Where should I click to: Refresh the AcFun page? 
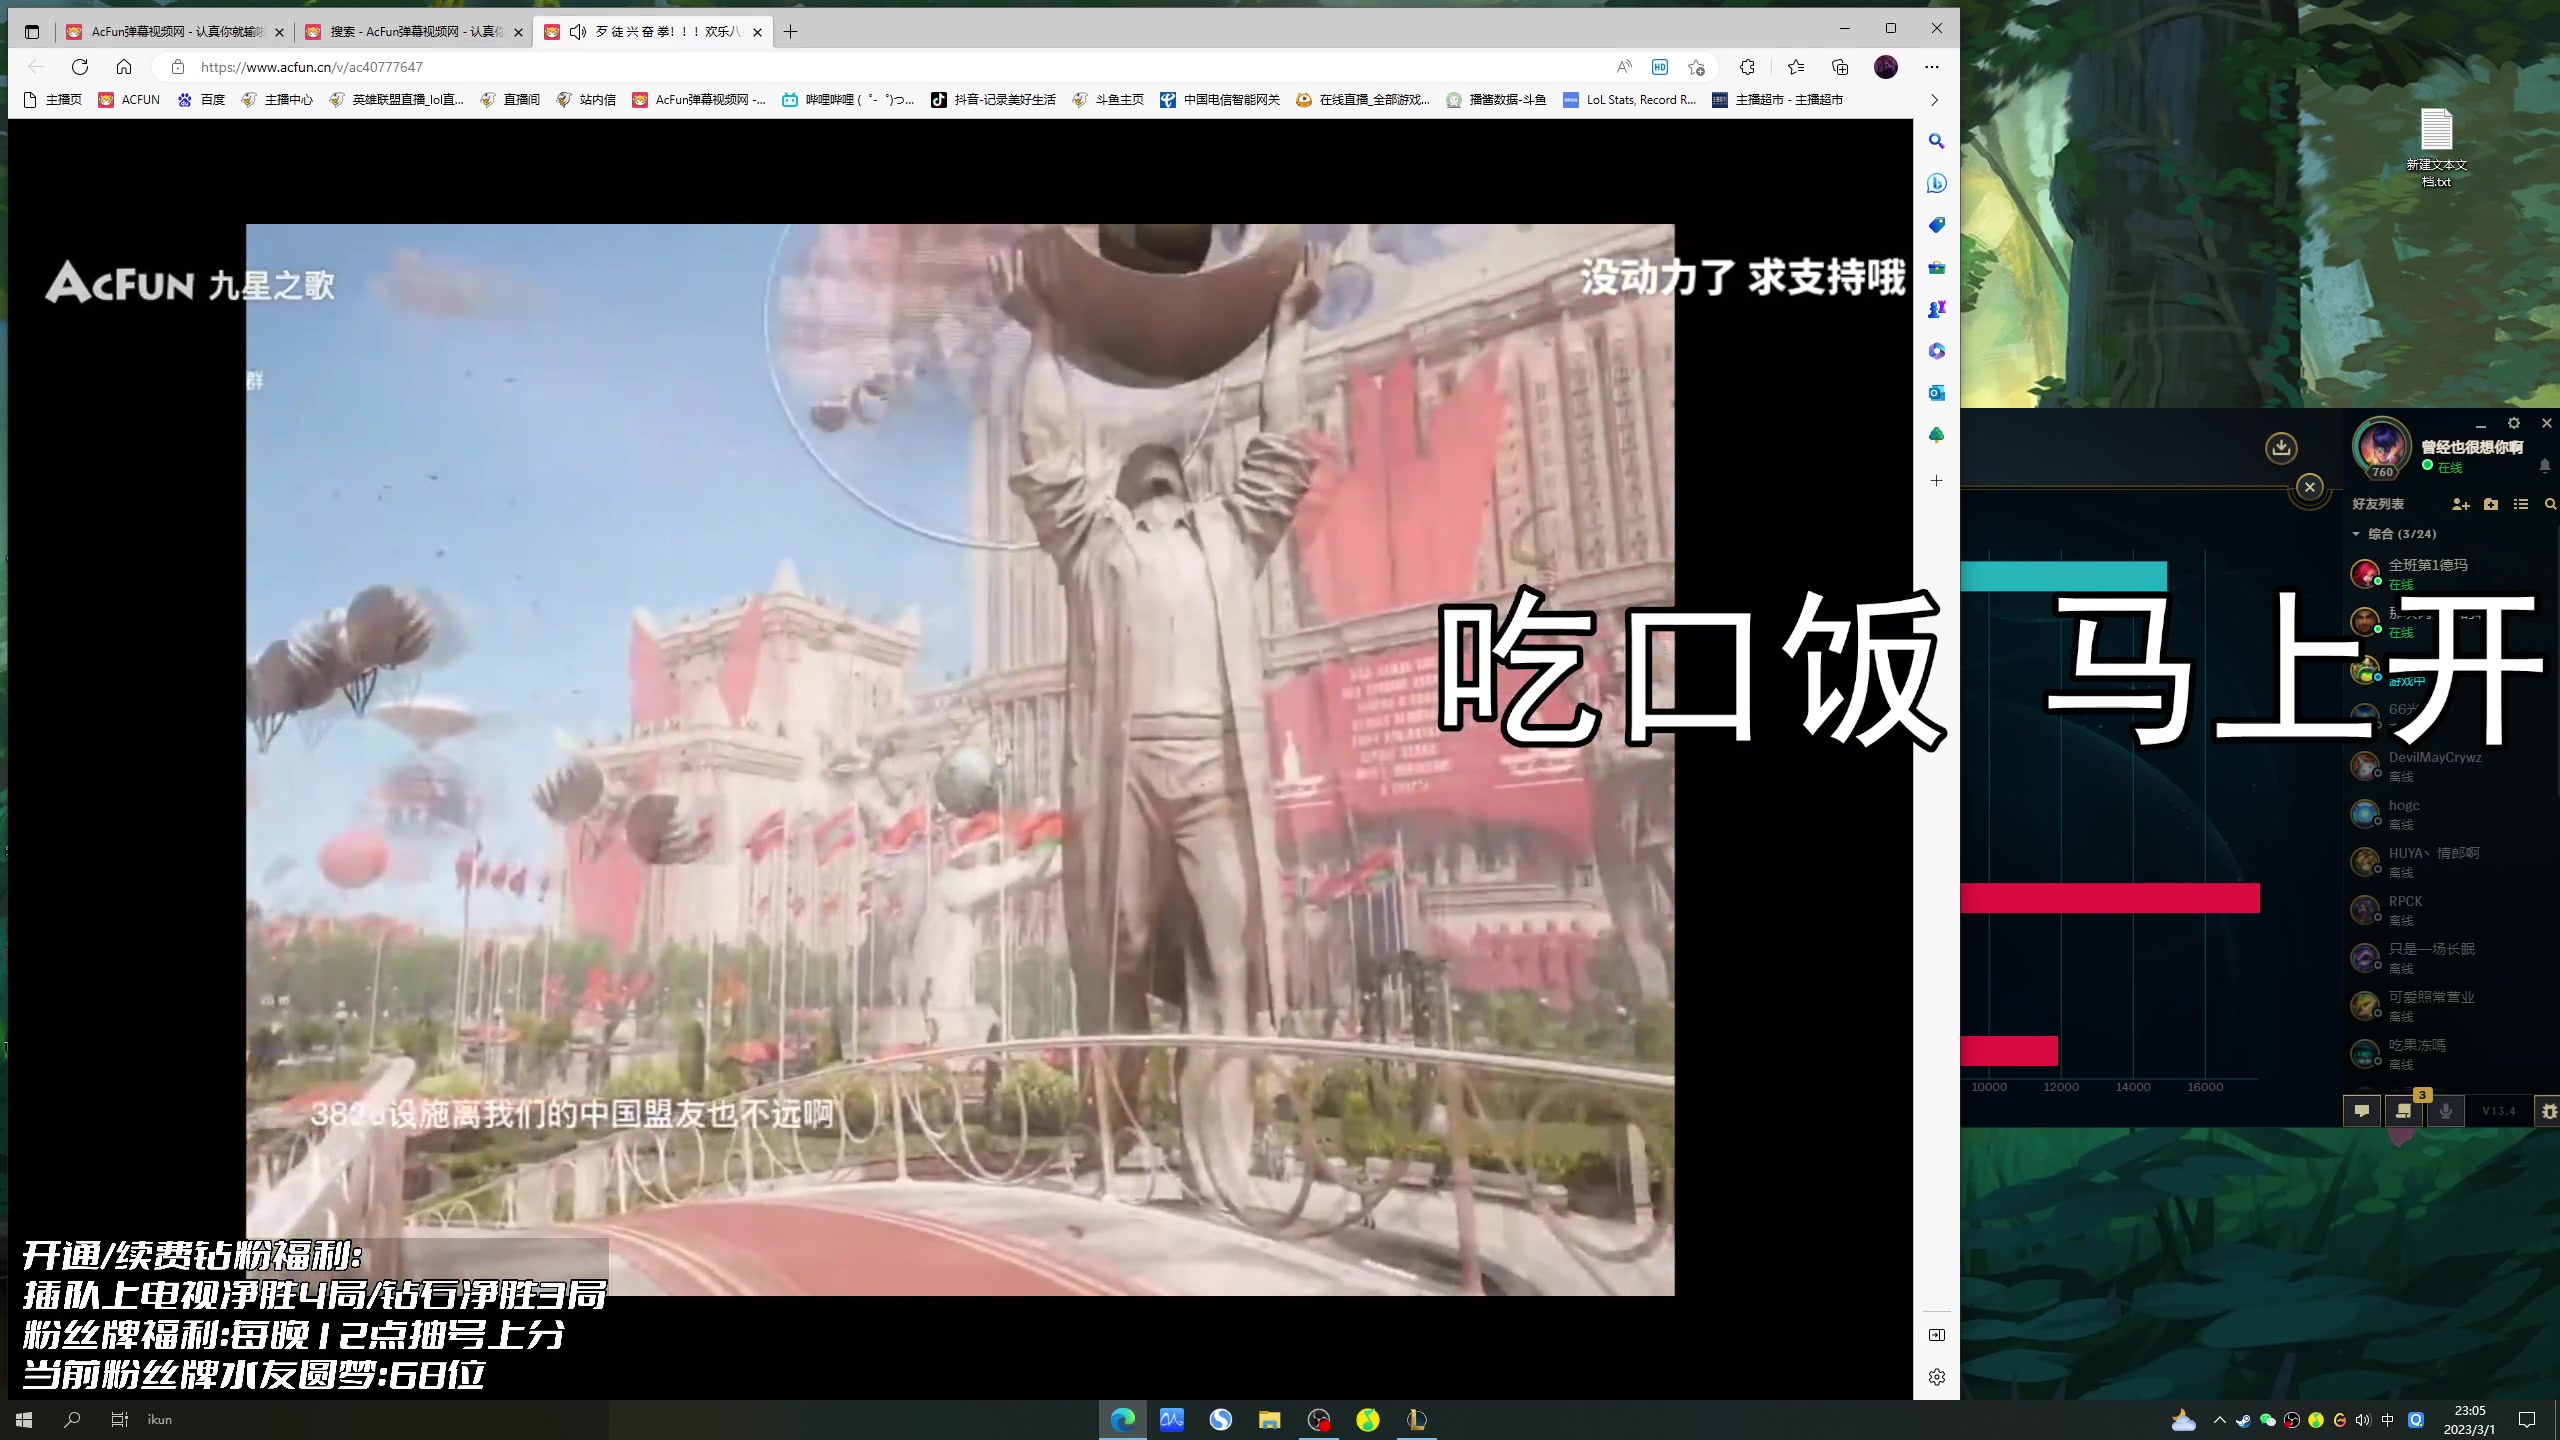(x=80, y=67)
